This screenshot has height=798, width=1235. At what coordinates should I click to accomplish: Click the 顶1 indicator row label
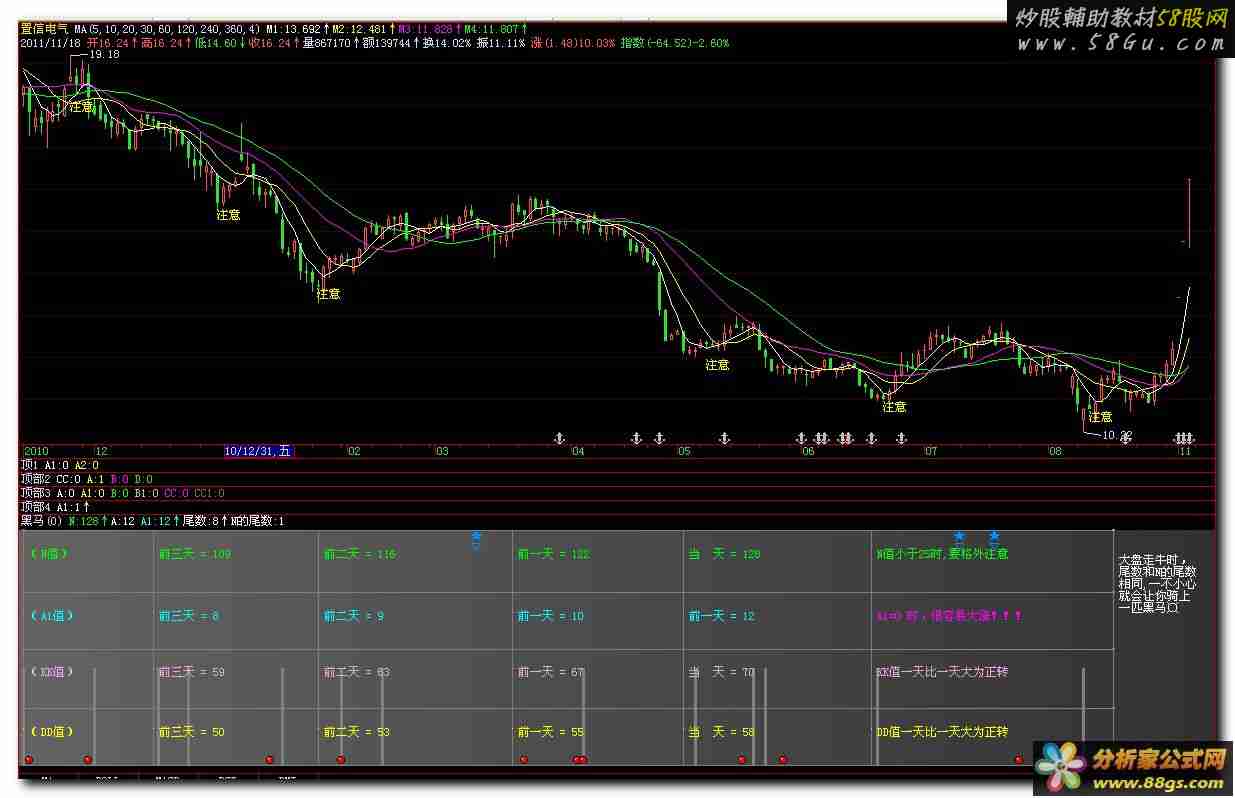(30, 465)
